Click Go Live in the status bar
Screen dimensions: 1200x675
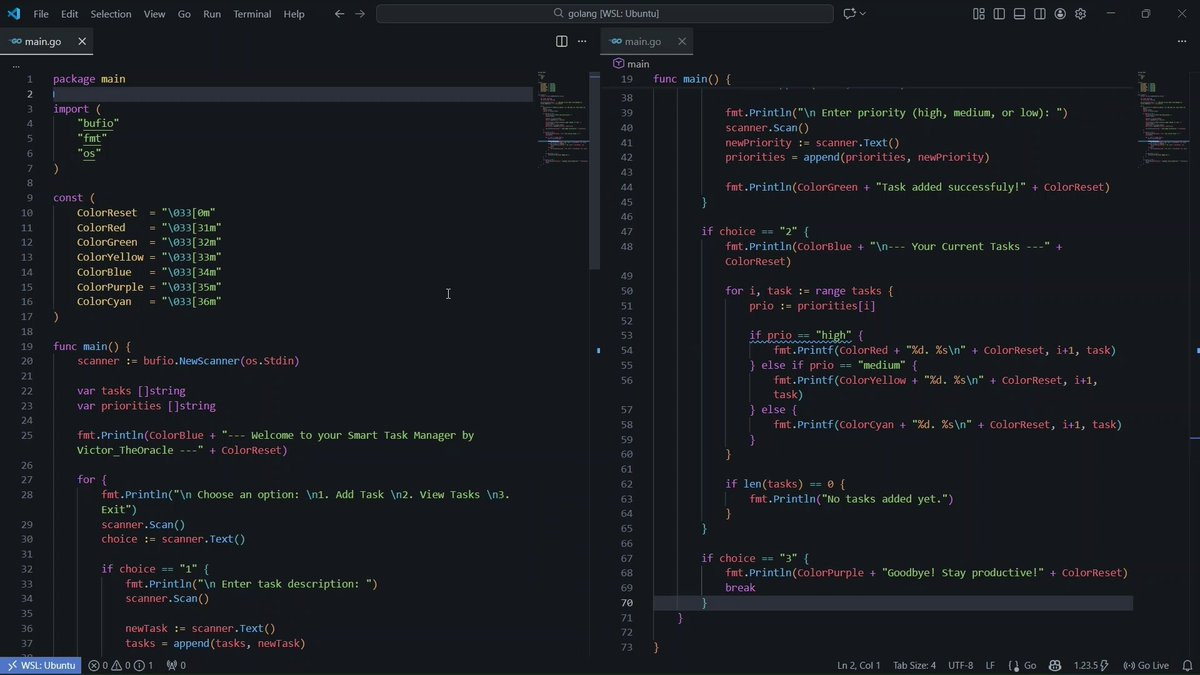1146,665
